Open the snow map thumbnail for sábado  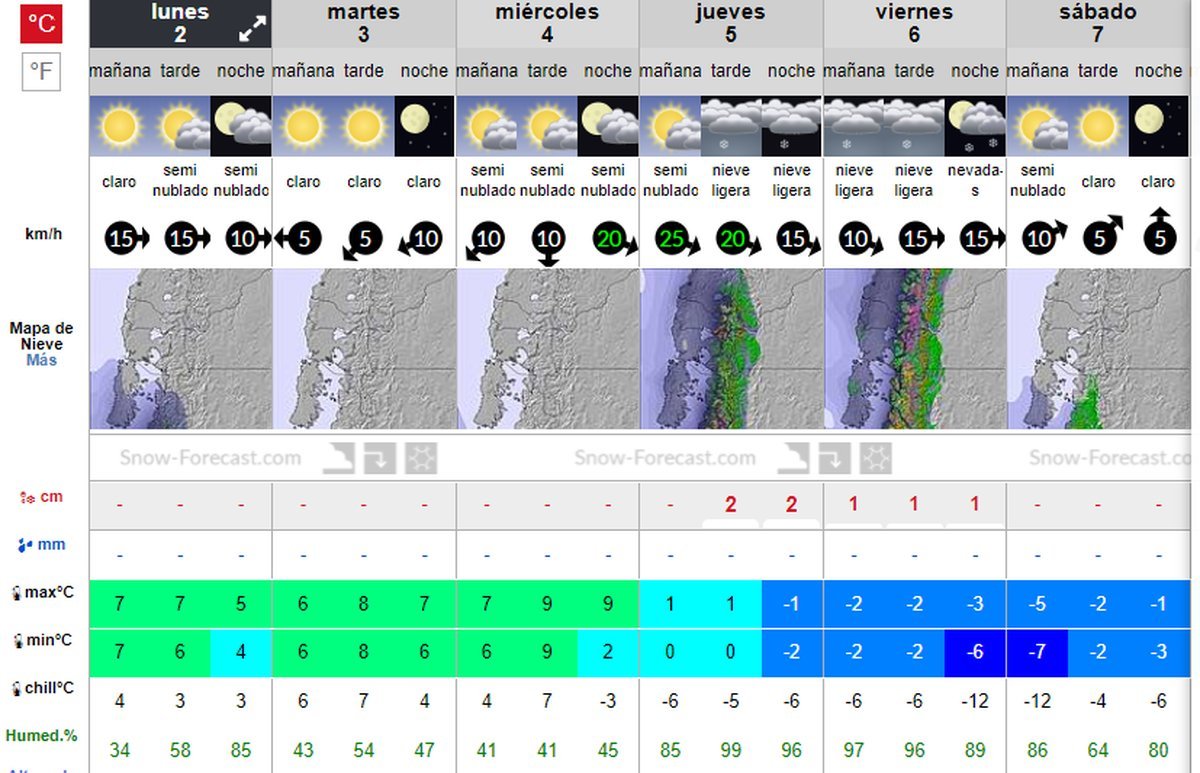click(1098, 349)
